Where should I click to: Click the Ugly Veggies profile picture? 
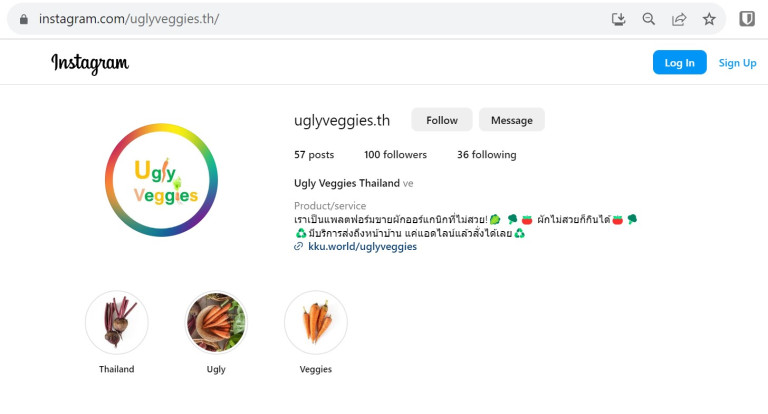point(161,180)
